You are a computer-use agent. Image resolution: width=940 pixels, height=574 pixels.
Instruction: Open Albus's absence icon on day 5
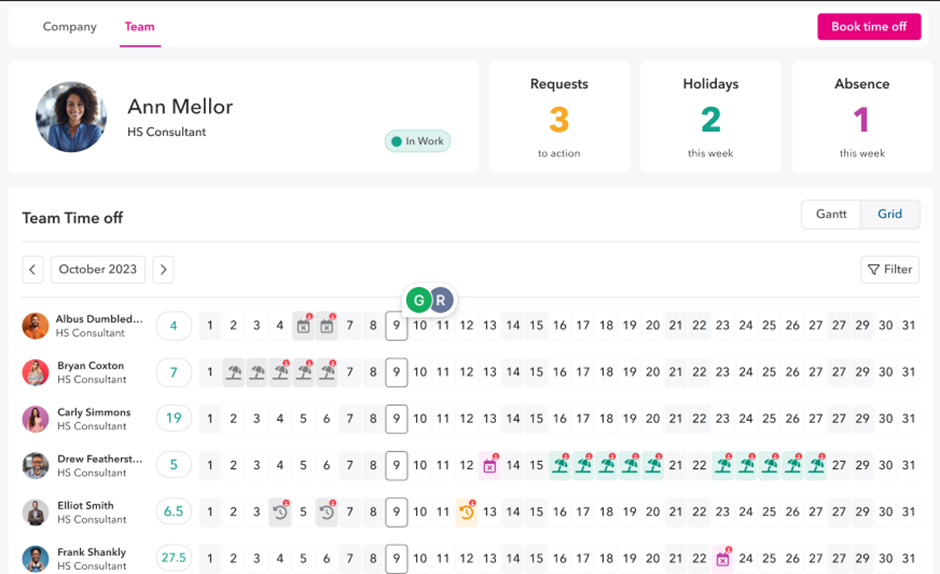pyautogui.click(x=303, y=326)
